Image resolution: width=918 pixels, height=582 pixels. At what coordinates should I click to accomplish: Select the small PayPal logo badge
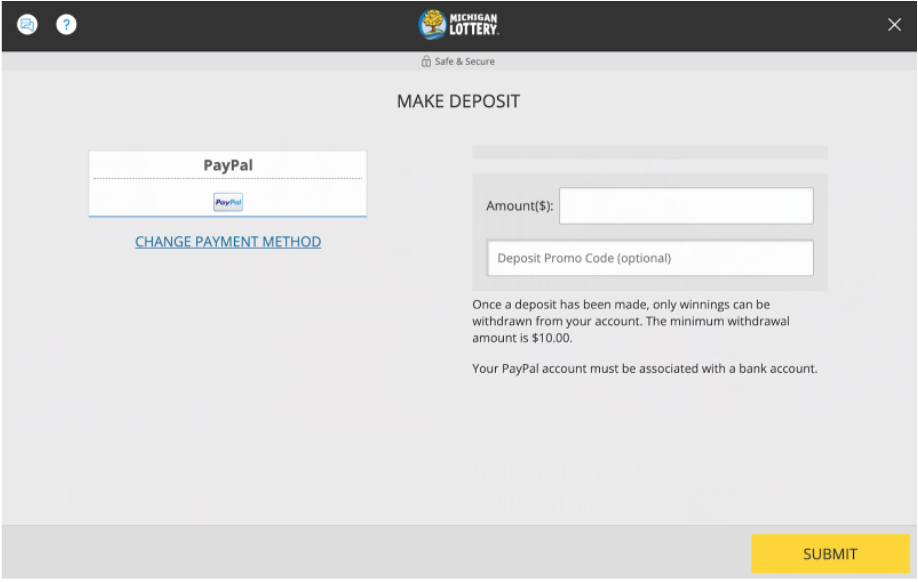click(228, 202)
